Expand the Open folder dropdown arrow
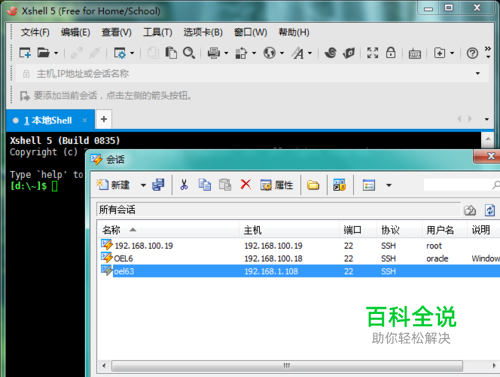 tap(56, 53)
